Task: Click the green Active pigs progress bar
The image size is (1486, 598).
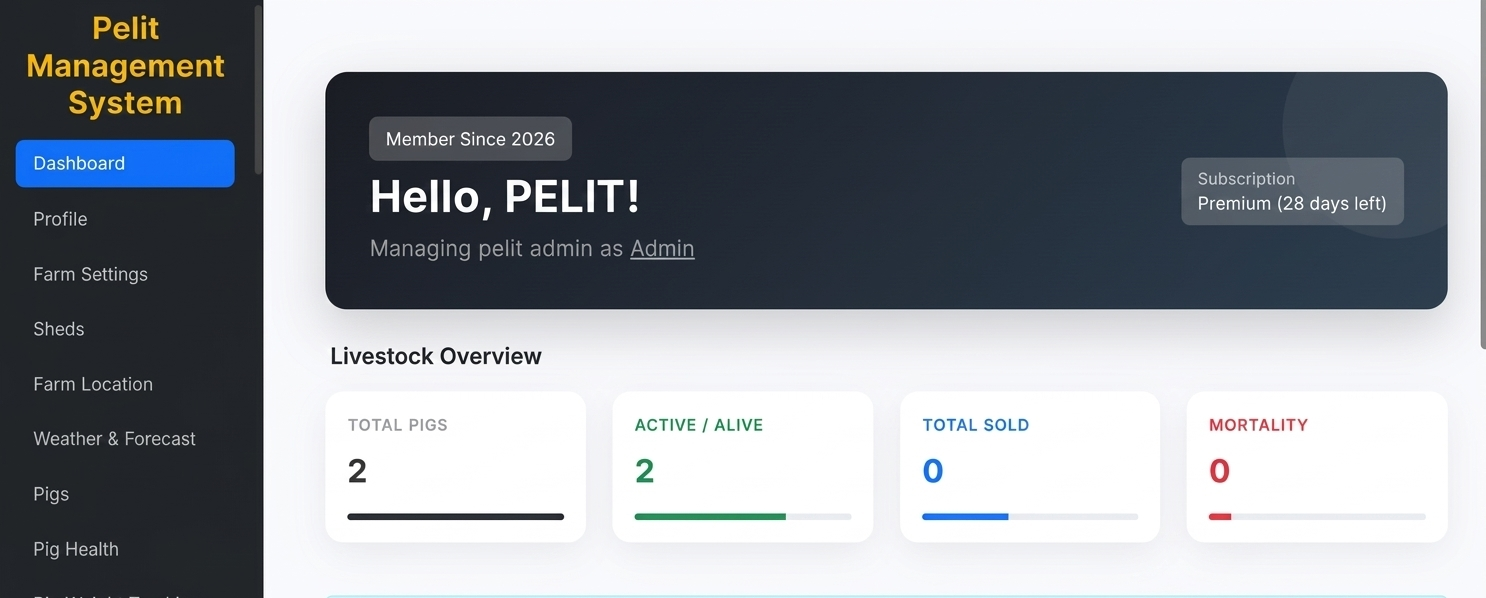Action: click(x=710, y=517)
